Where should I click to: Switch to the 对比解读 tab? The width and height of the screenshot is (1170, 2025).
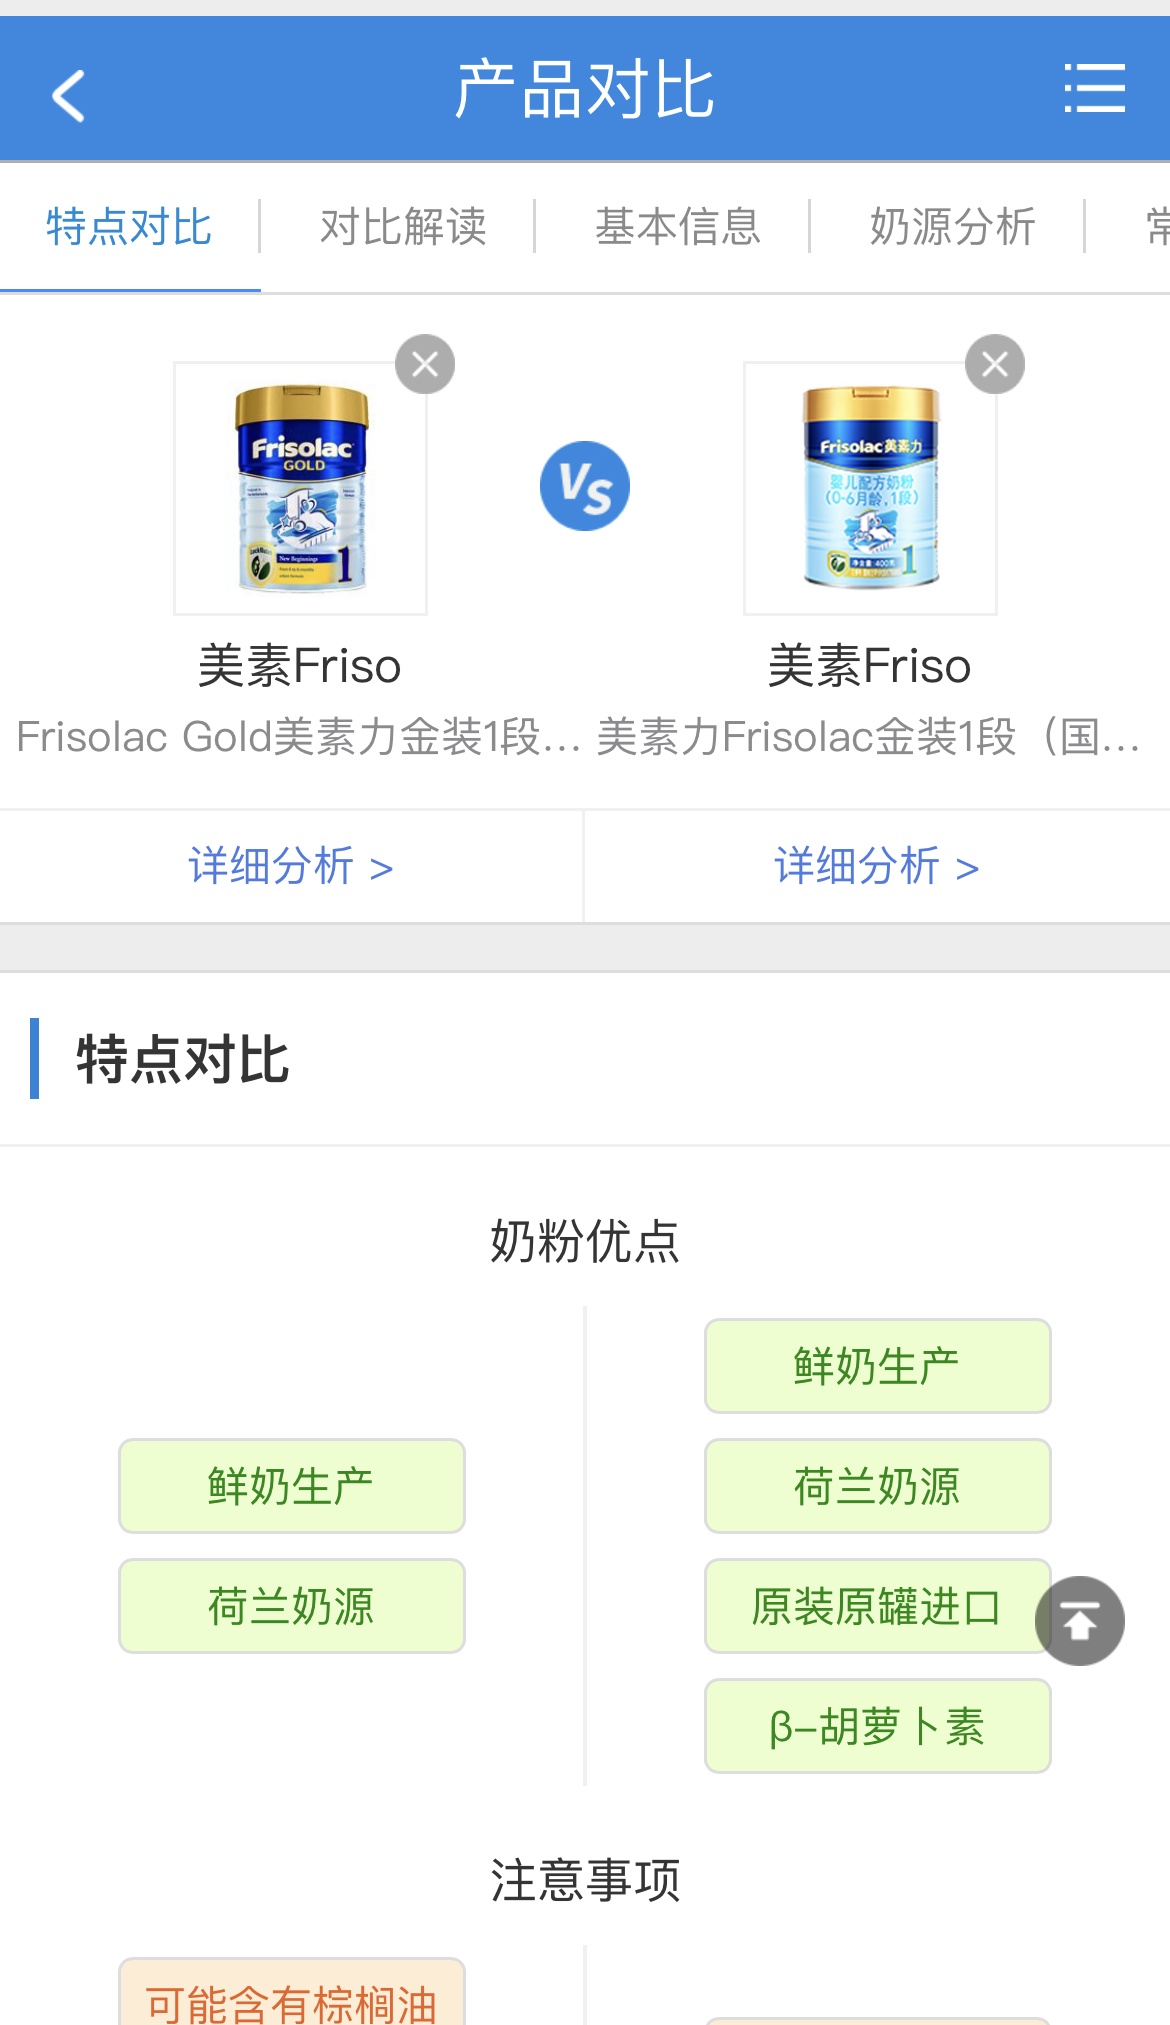point(403,227)
